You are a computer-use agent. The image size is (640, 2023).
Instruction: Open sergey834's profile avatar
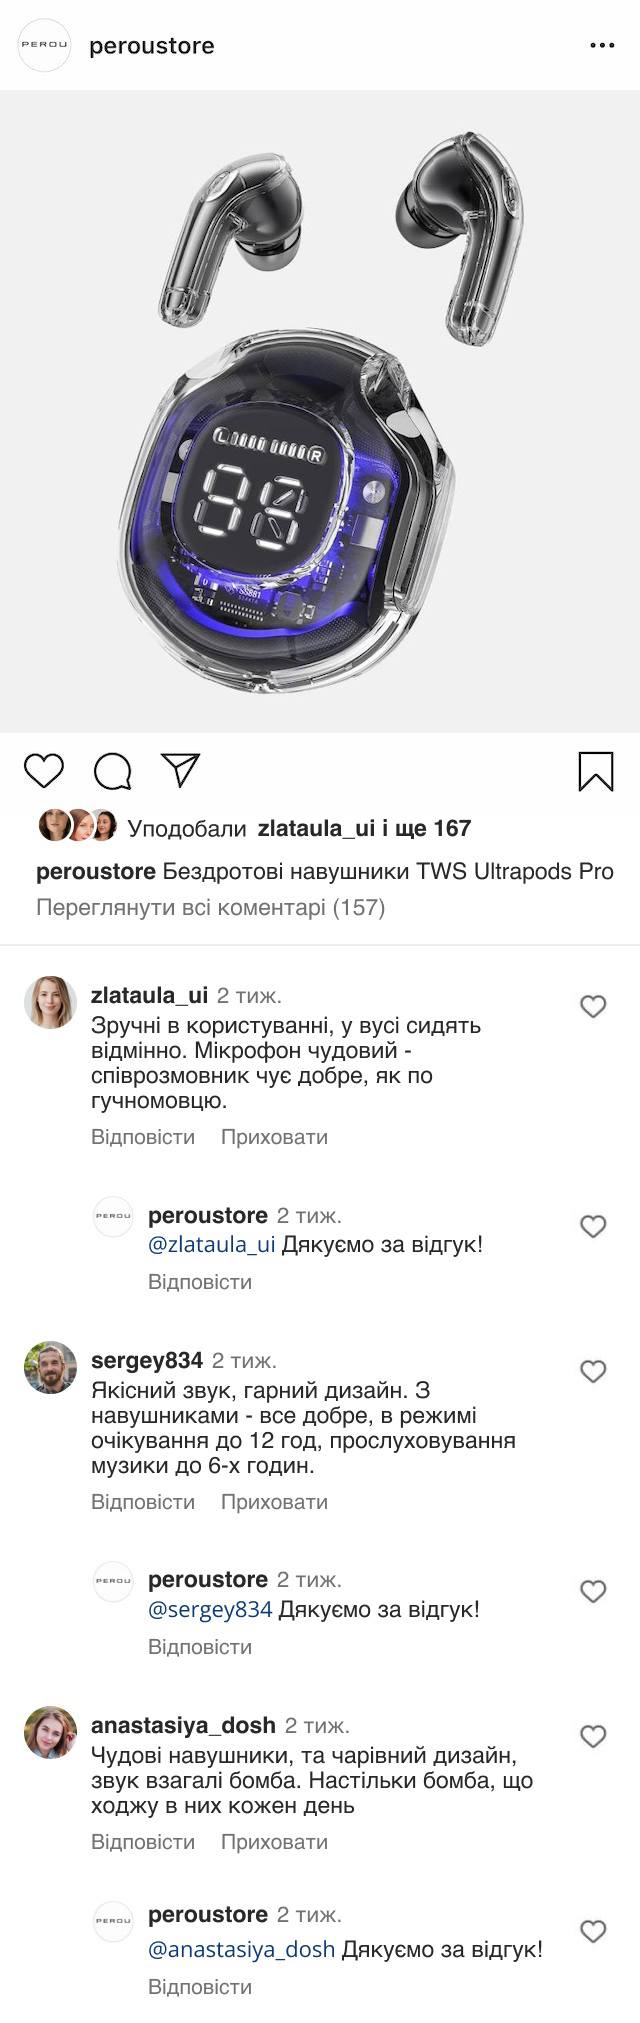(x=50, y=1367)
